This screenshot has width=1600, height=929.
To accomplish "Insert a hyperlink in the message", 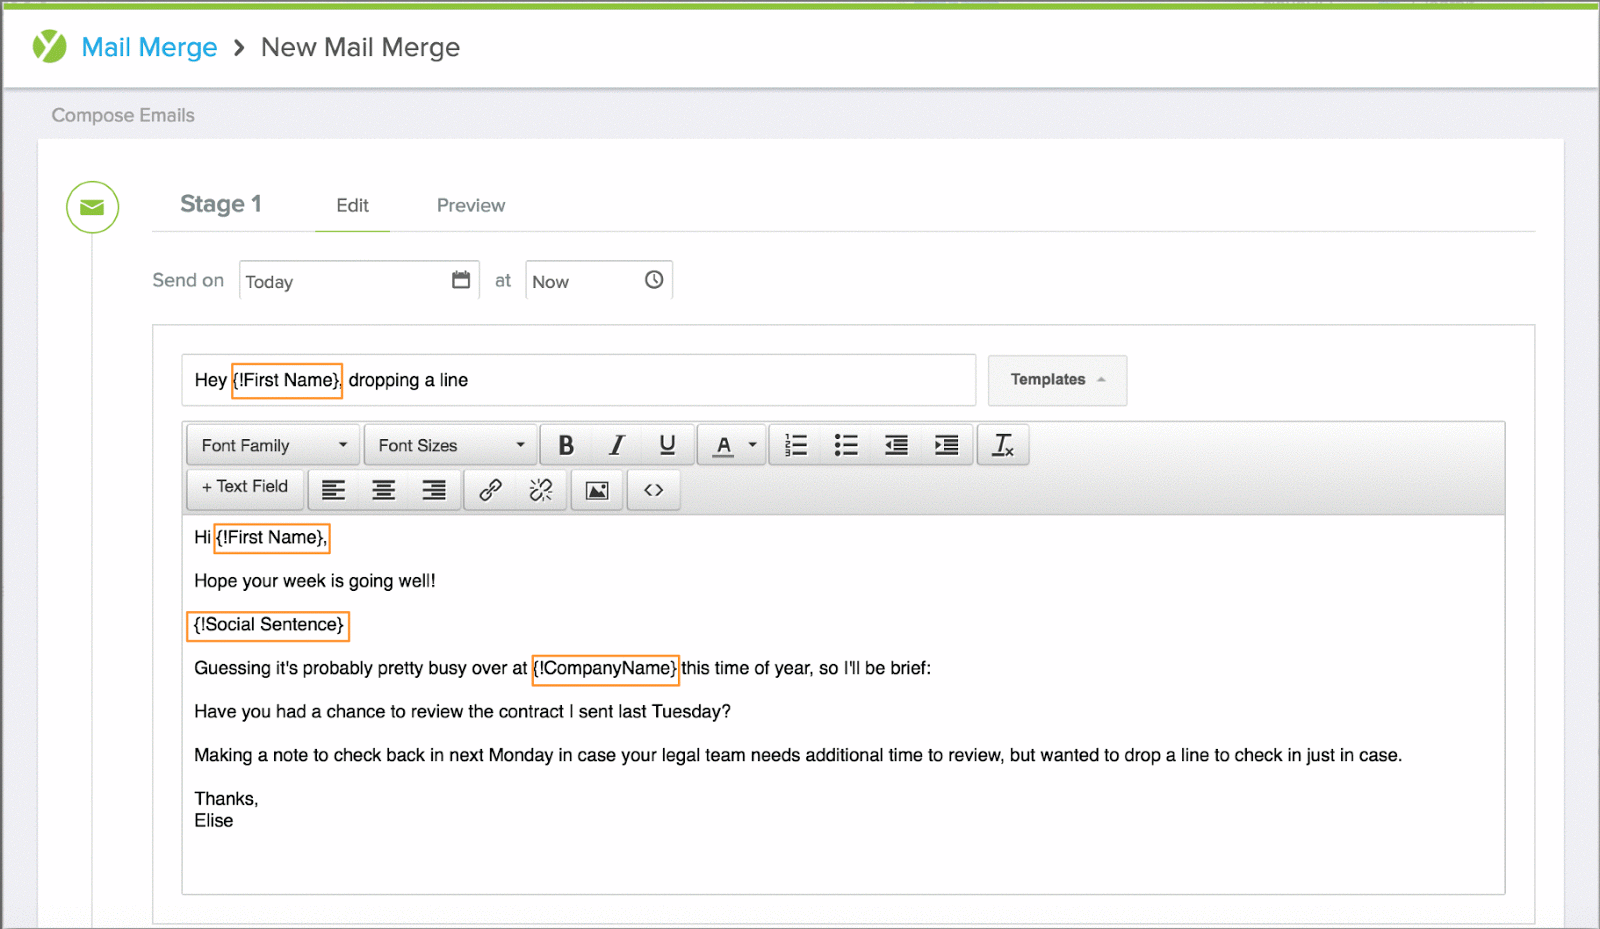I will tap(489, 490).
